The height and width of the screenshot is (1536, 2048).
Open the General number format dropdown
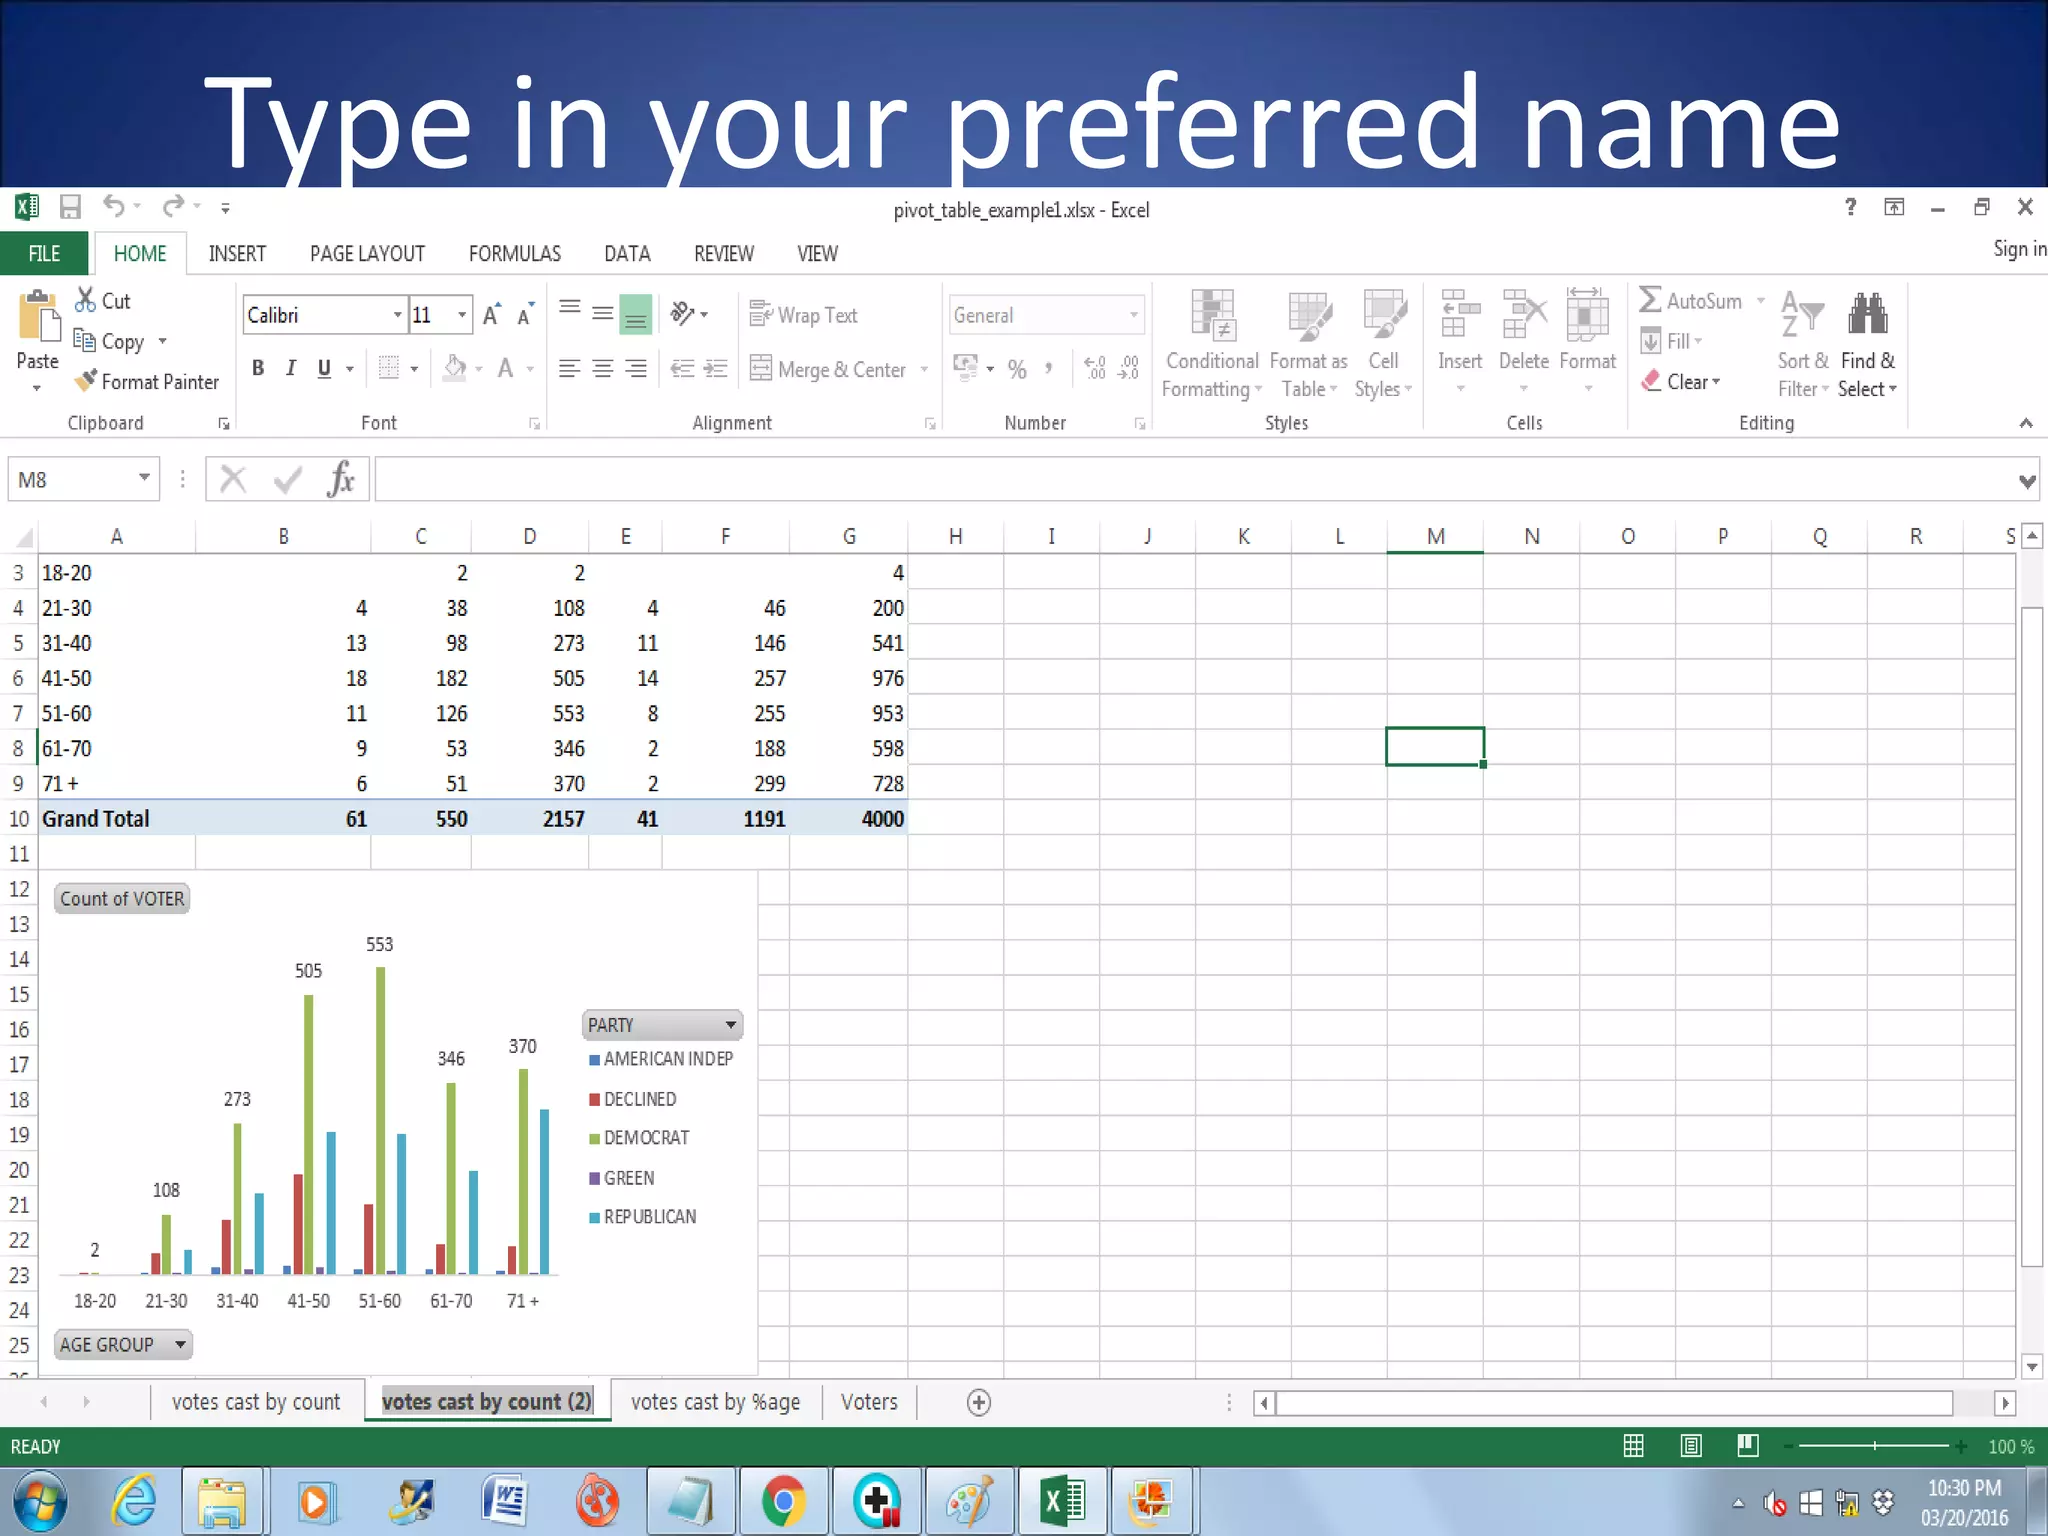click(x=1134, y=315)
